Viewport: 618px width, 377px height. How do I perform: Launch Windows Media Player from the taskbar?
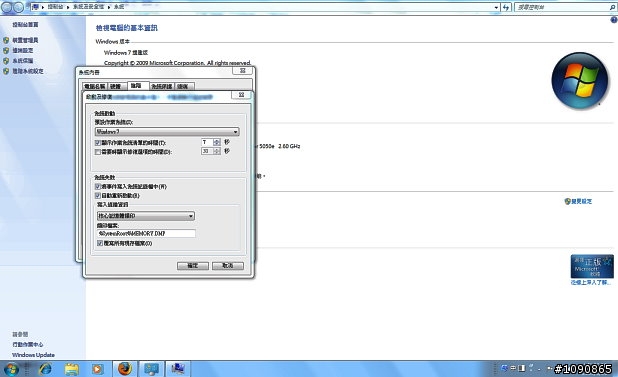[x=97, y=369]
